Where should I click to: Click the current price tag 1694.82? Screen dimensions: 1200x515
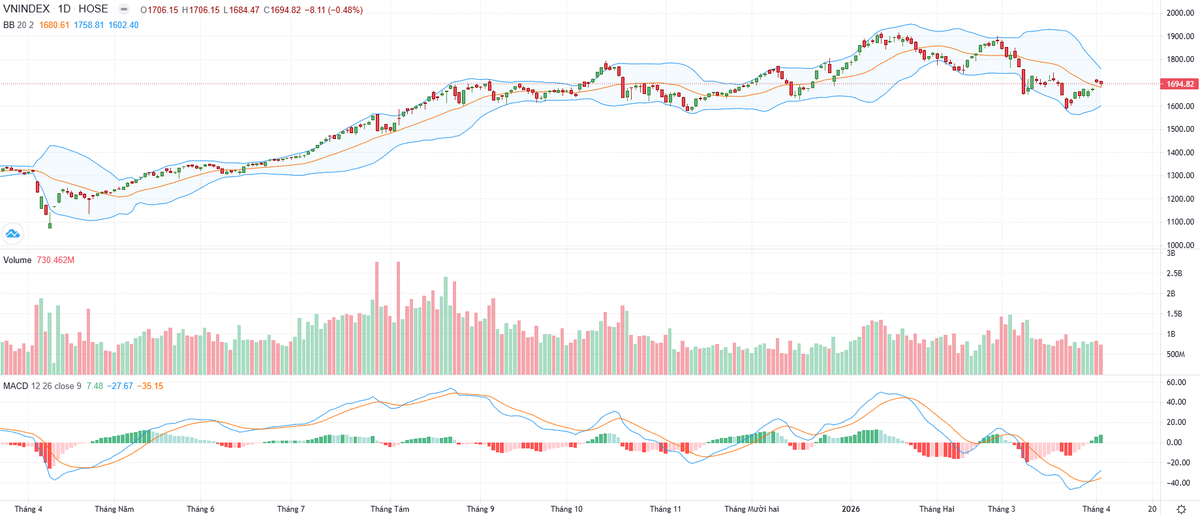[1177, 84]
